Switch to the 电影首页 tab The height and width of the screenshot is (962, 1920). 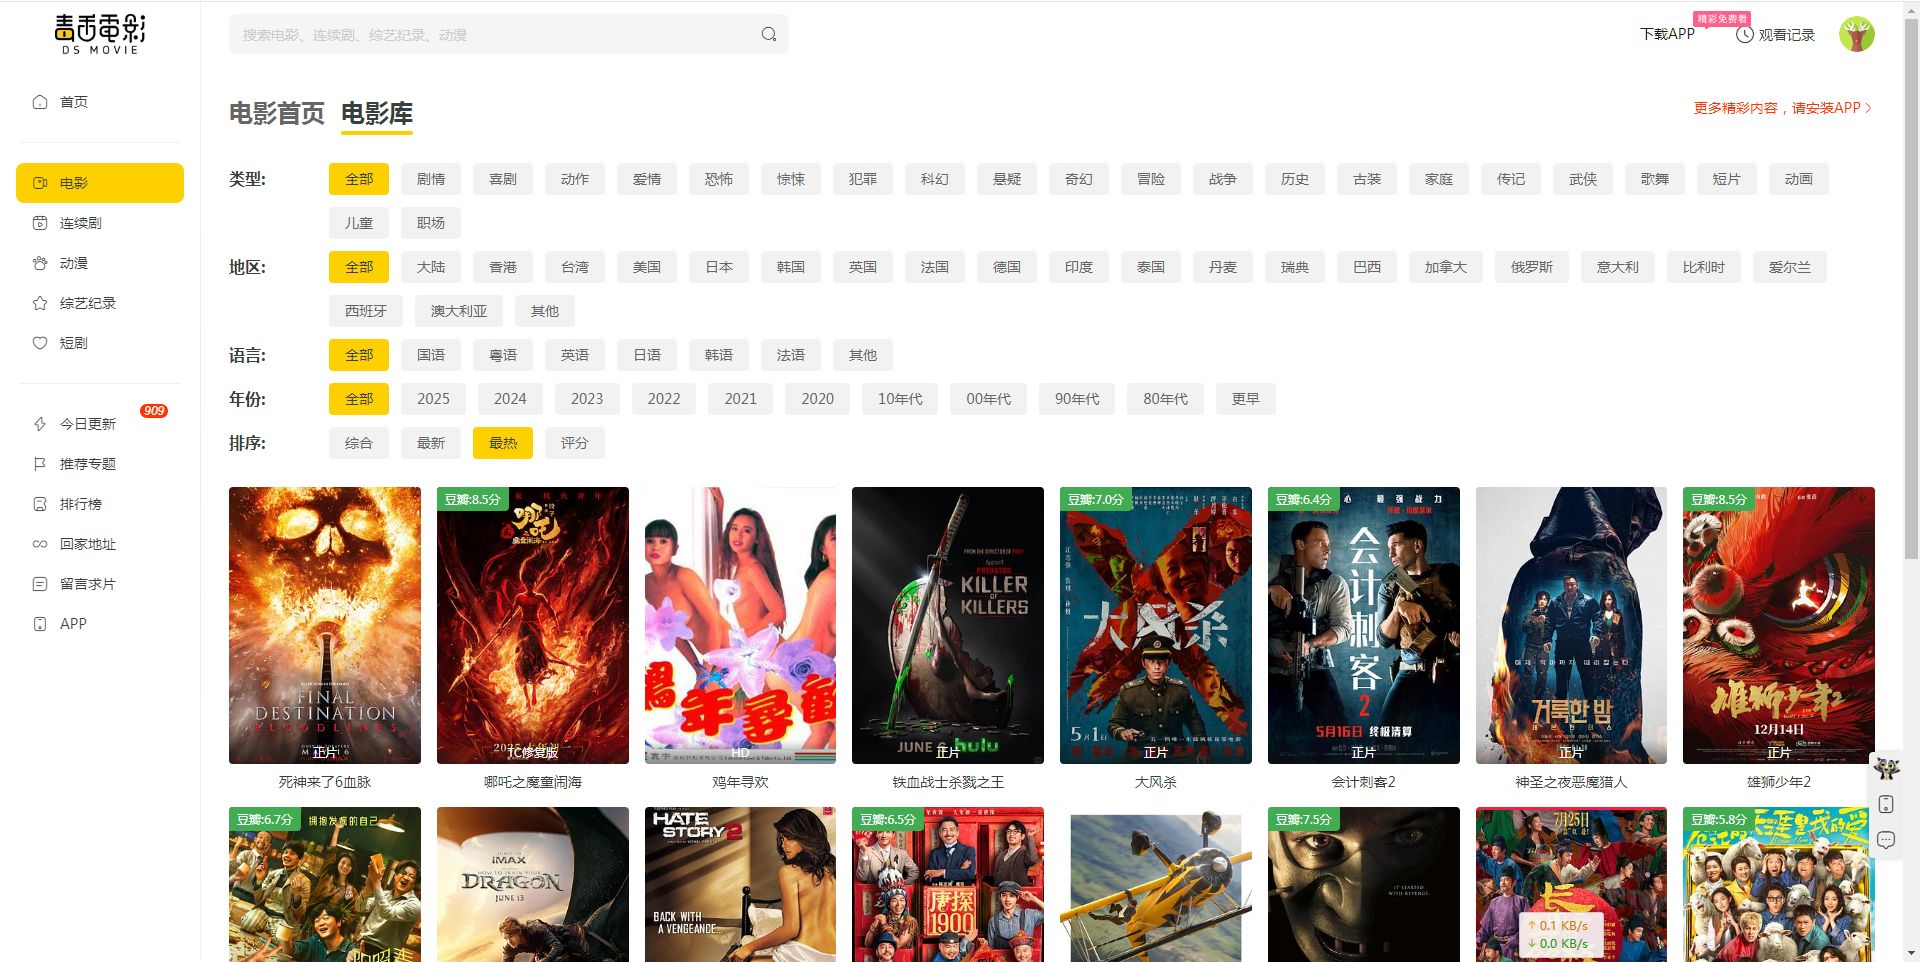pyautogui.click(x=276, y=113)
